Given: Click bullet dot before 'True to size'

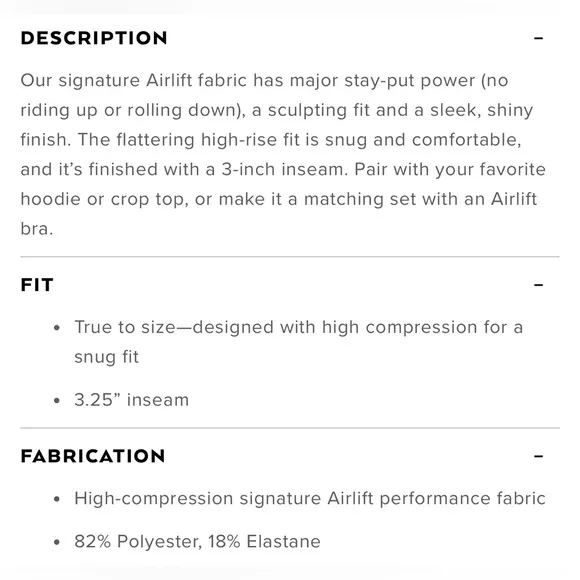Looking at the screenshot, I should (x=57, y=328).
